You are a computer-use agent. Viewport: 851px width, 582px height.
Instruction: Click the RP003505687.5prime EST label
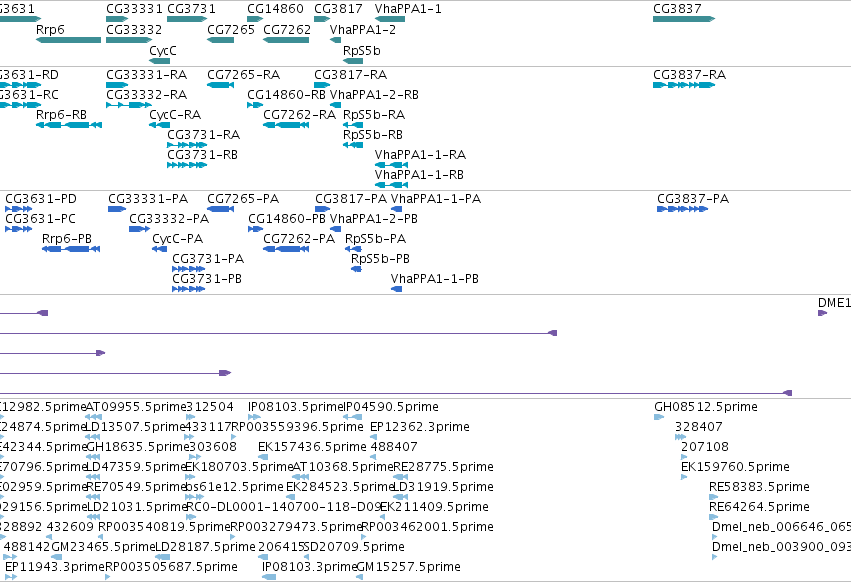pos(172,567)
